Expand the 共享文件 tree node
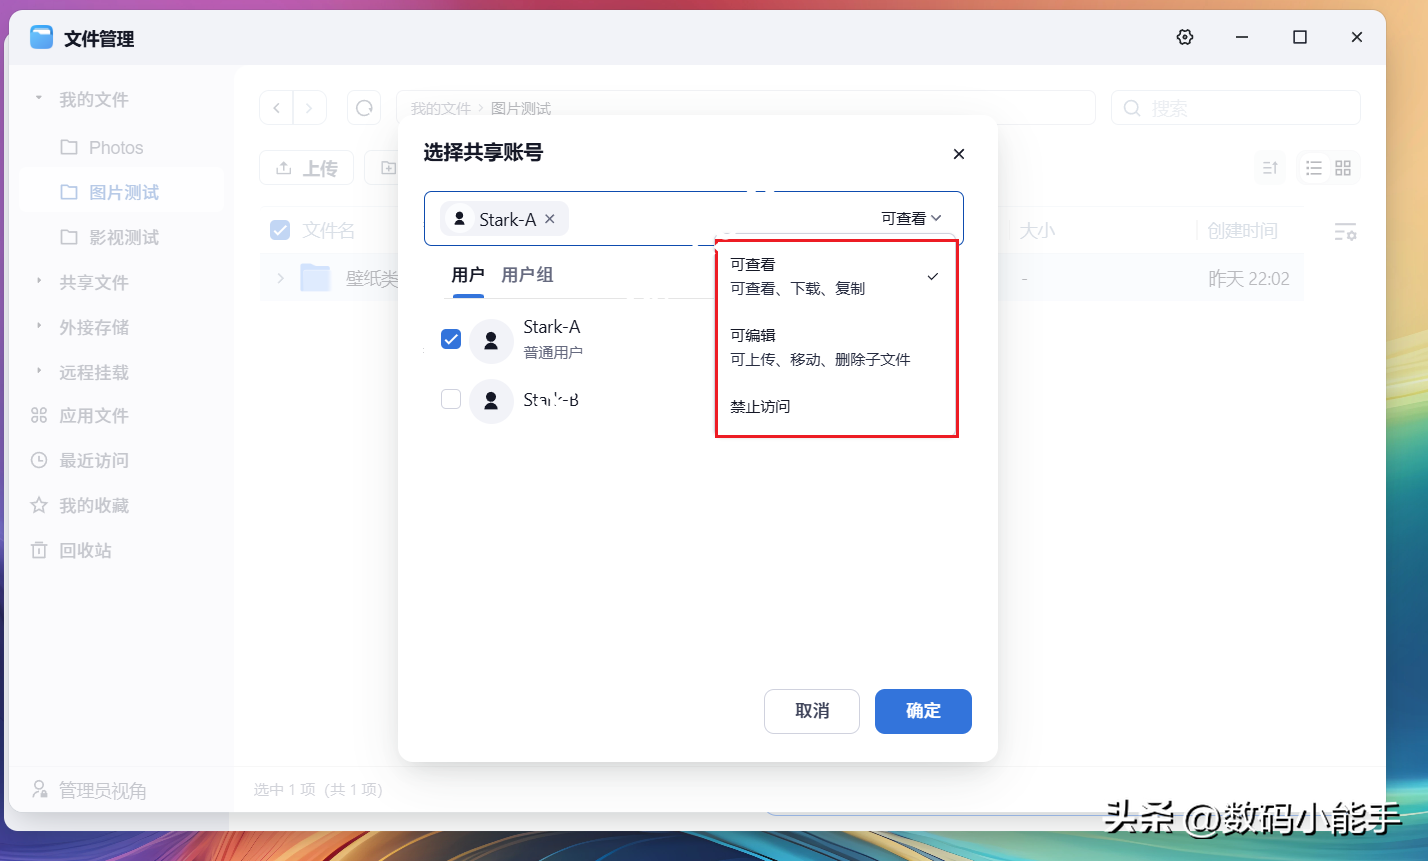The image size is (1428, 861). coord(39,282)
